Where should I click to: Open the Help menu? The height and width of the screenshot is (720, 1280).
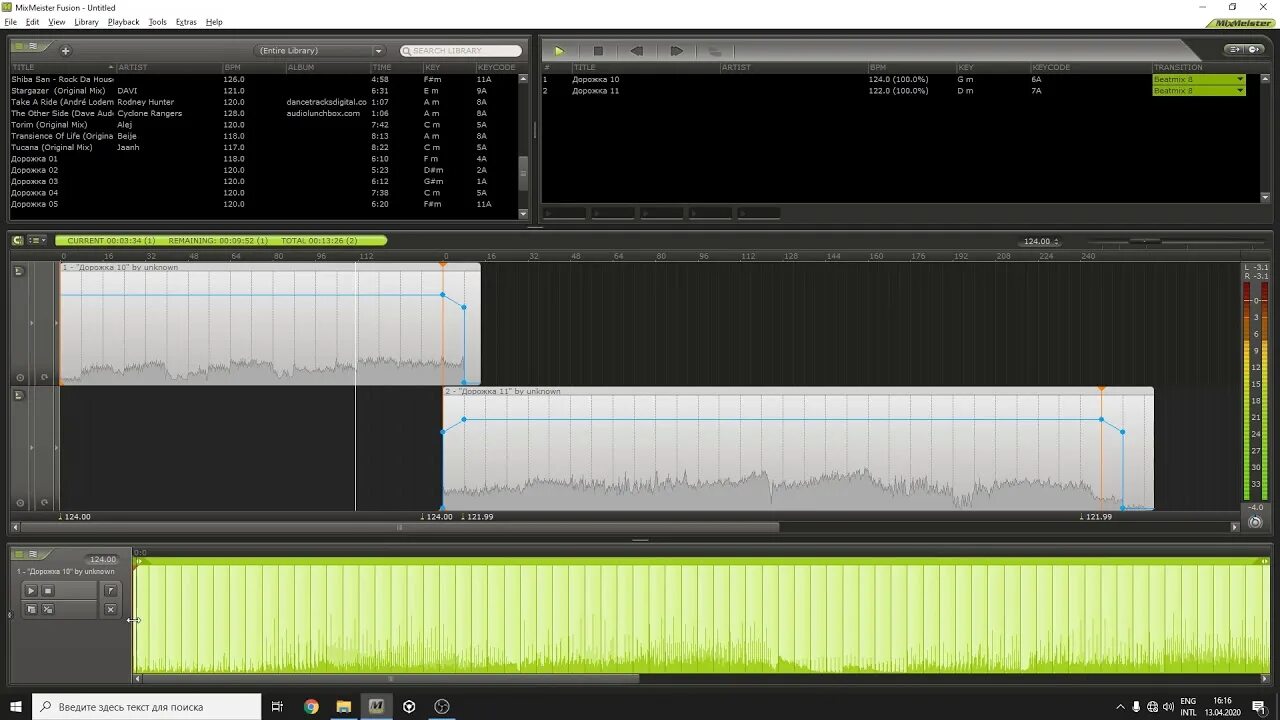pos(214,22)
